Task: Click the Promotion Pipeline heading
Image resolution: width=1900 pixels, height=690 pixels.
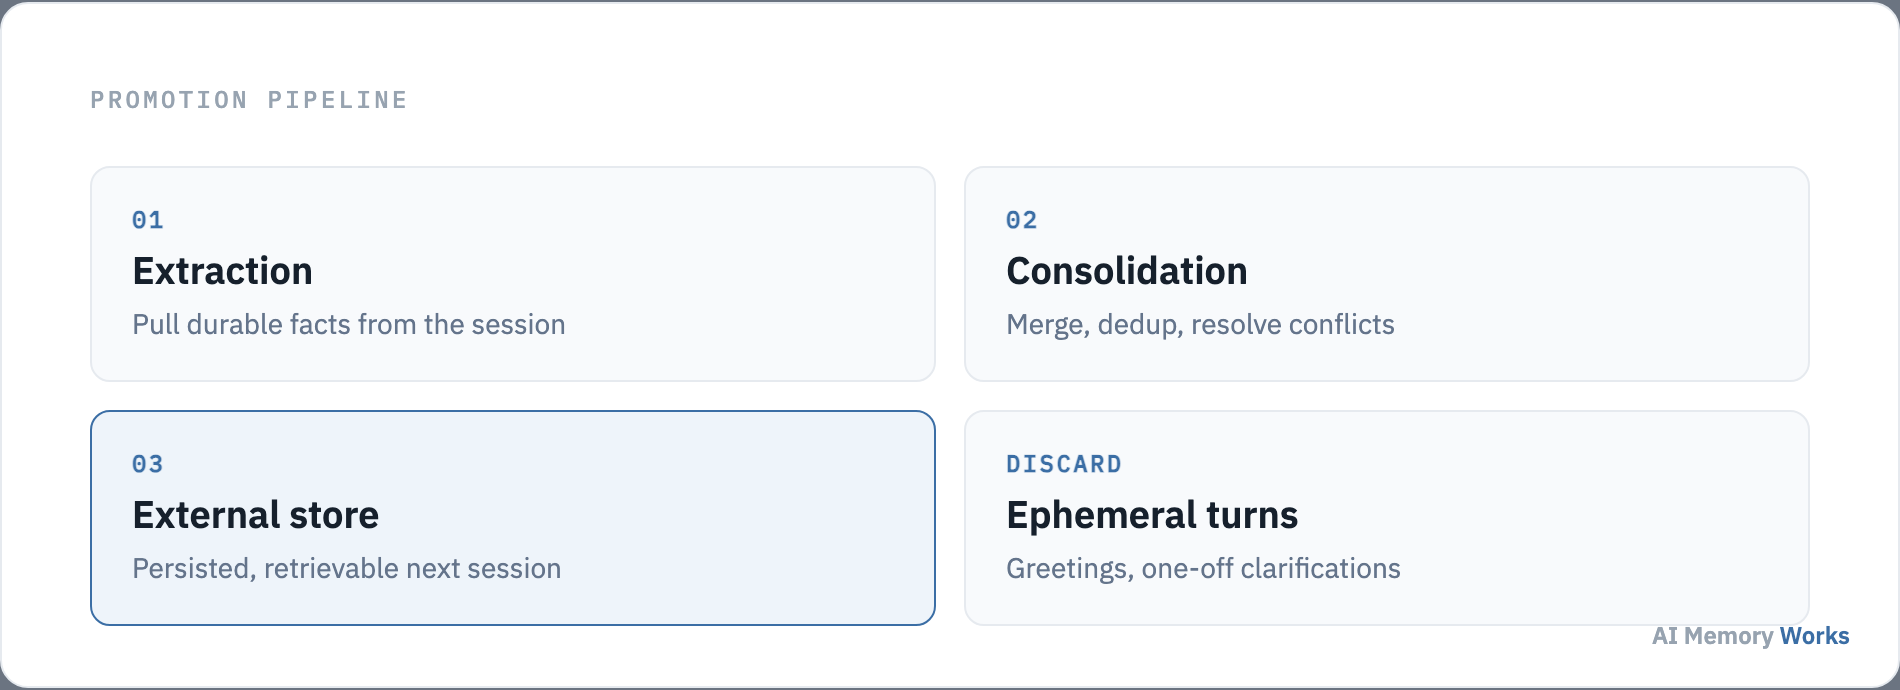Action: [249, 100]
